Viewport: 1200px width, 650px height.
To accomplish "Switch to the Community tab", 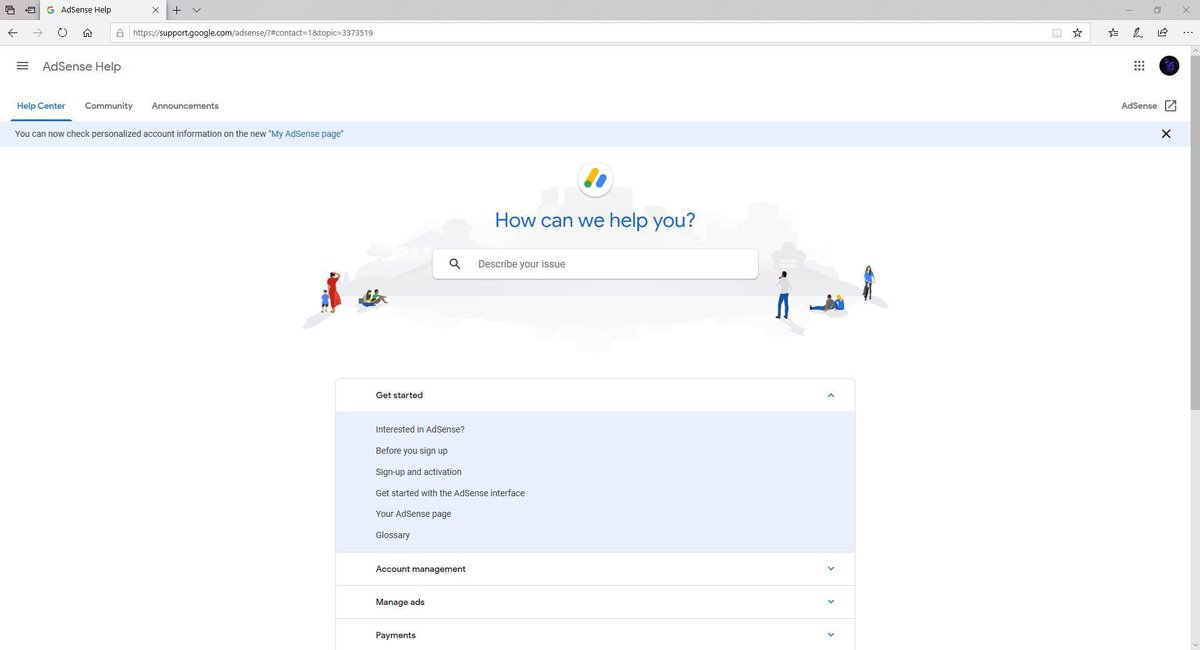I will pos(109,106).
